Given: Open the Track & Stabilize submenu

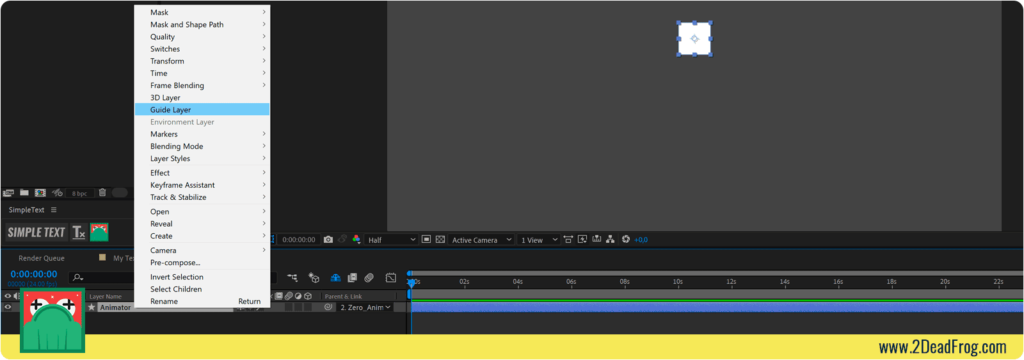Looking at the screenshot, I should point(202,197).
